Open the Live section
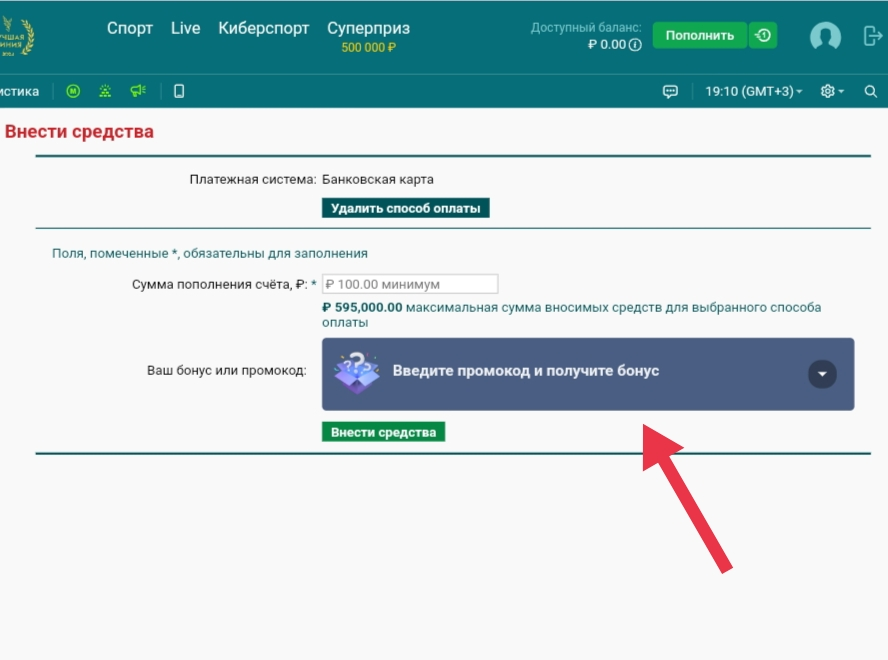This screenshot has height=660, width=888. tap(185, 28)
